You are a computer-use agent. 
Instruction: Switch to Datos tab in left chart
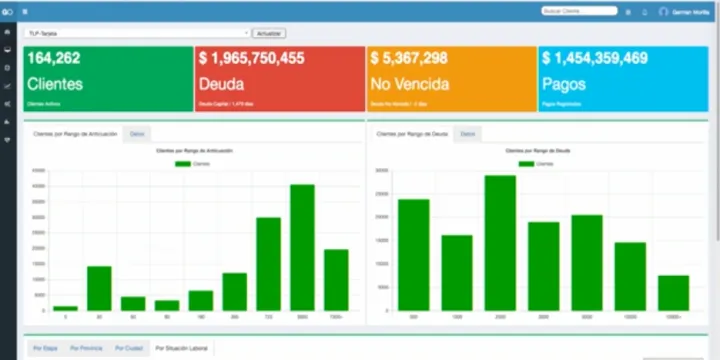pyautogui.click(x=137, y=134)
